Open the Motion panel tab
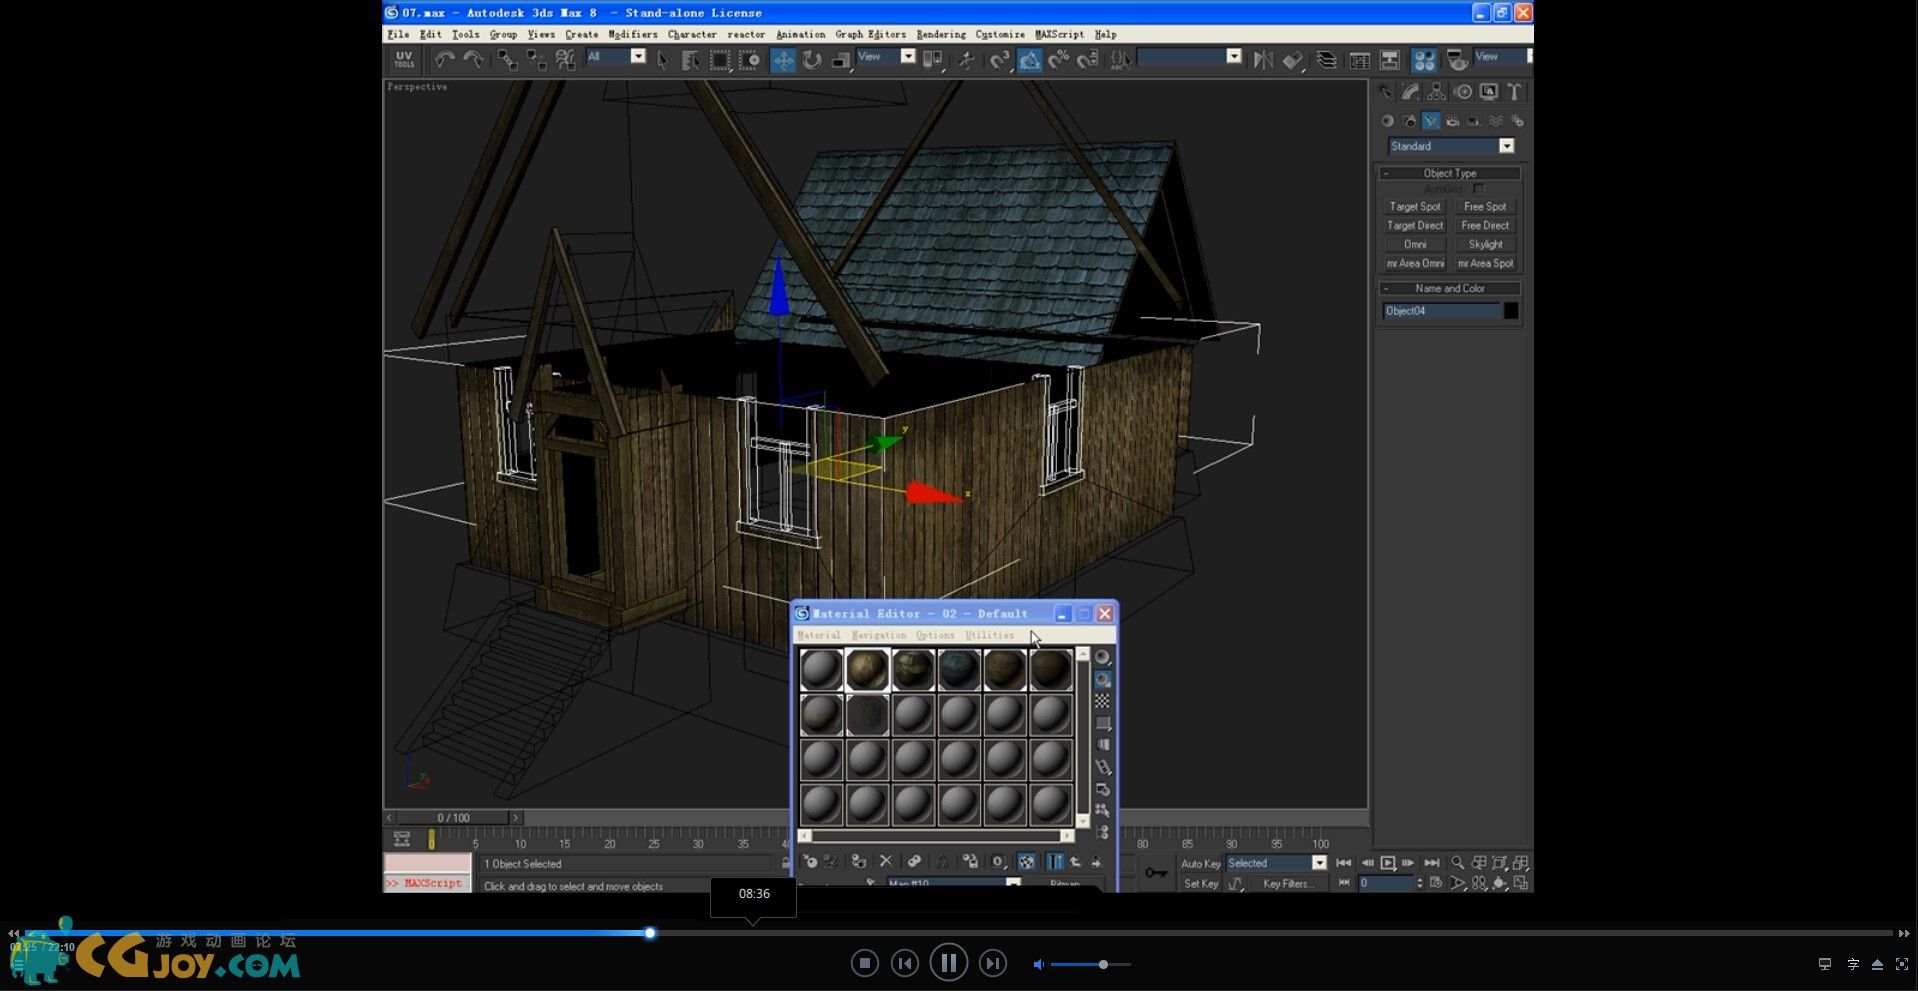The image size is (1918, 991). [1463, 92]
